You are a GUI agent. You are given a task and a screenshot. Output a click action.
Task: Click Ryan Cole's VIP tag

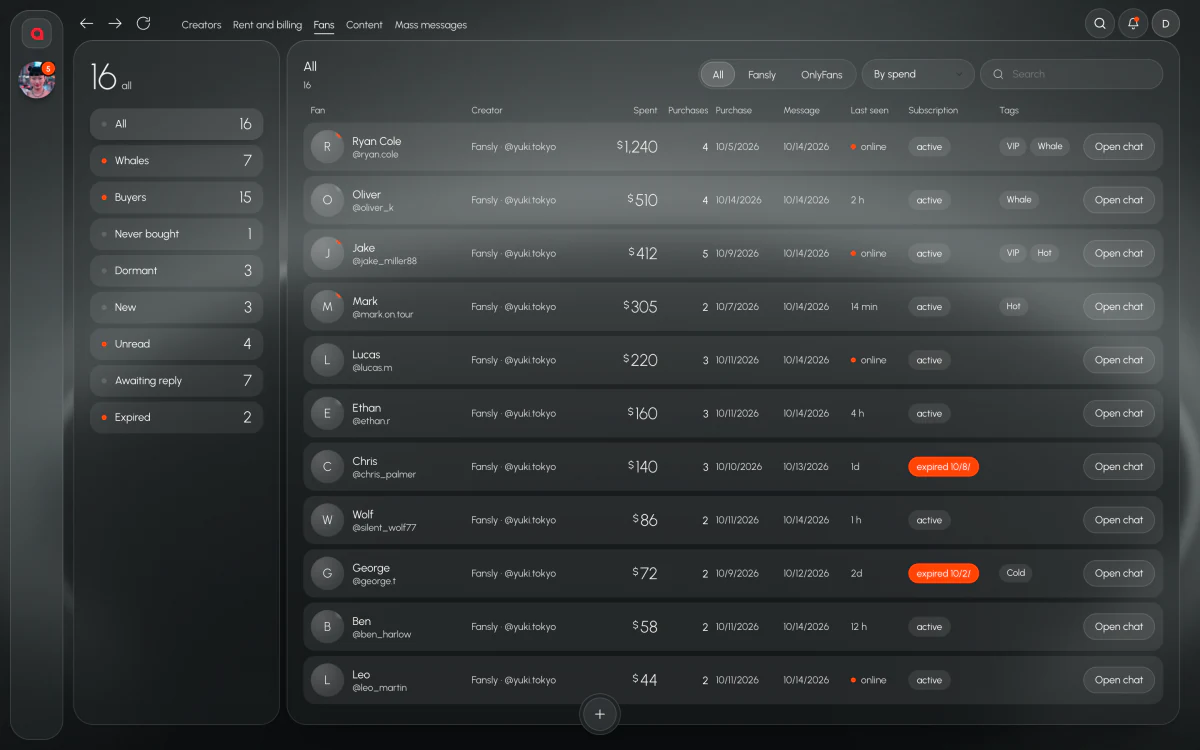click(x=1013, y=146)
